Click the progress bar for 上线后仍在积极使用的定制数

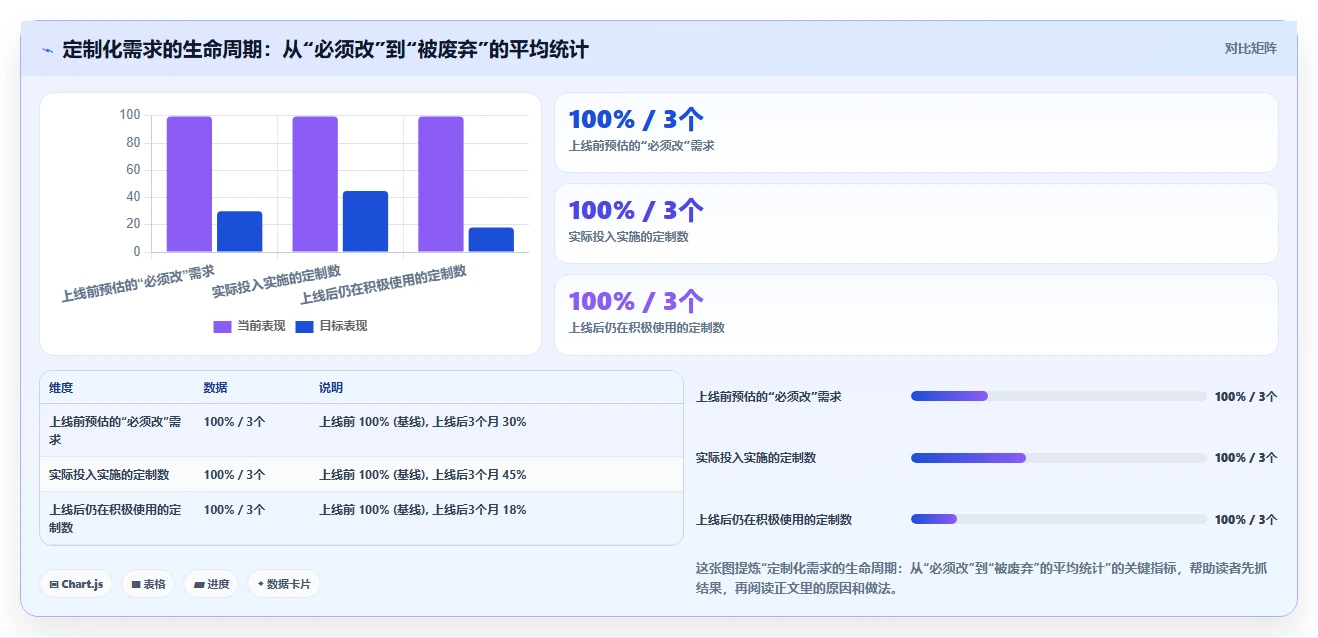click(1059, 519)
